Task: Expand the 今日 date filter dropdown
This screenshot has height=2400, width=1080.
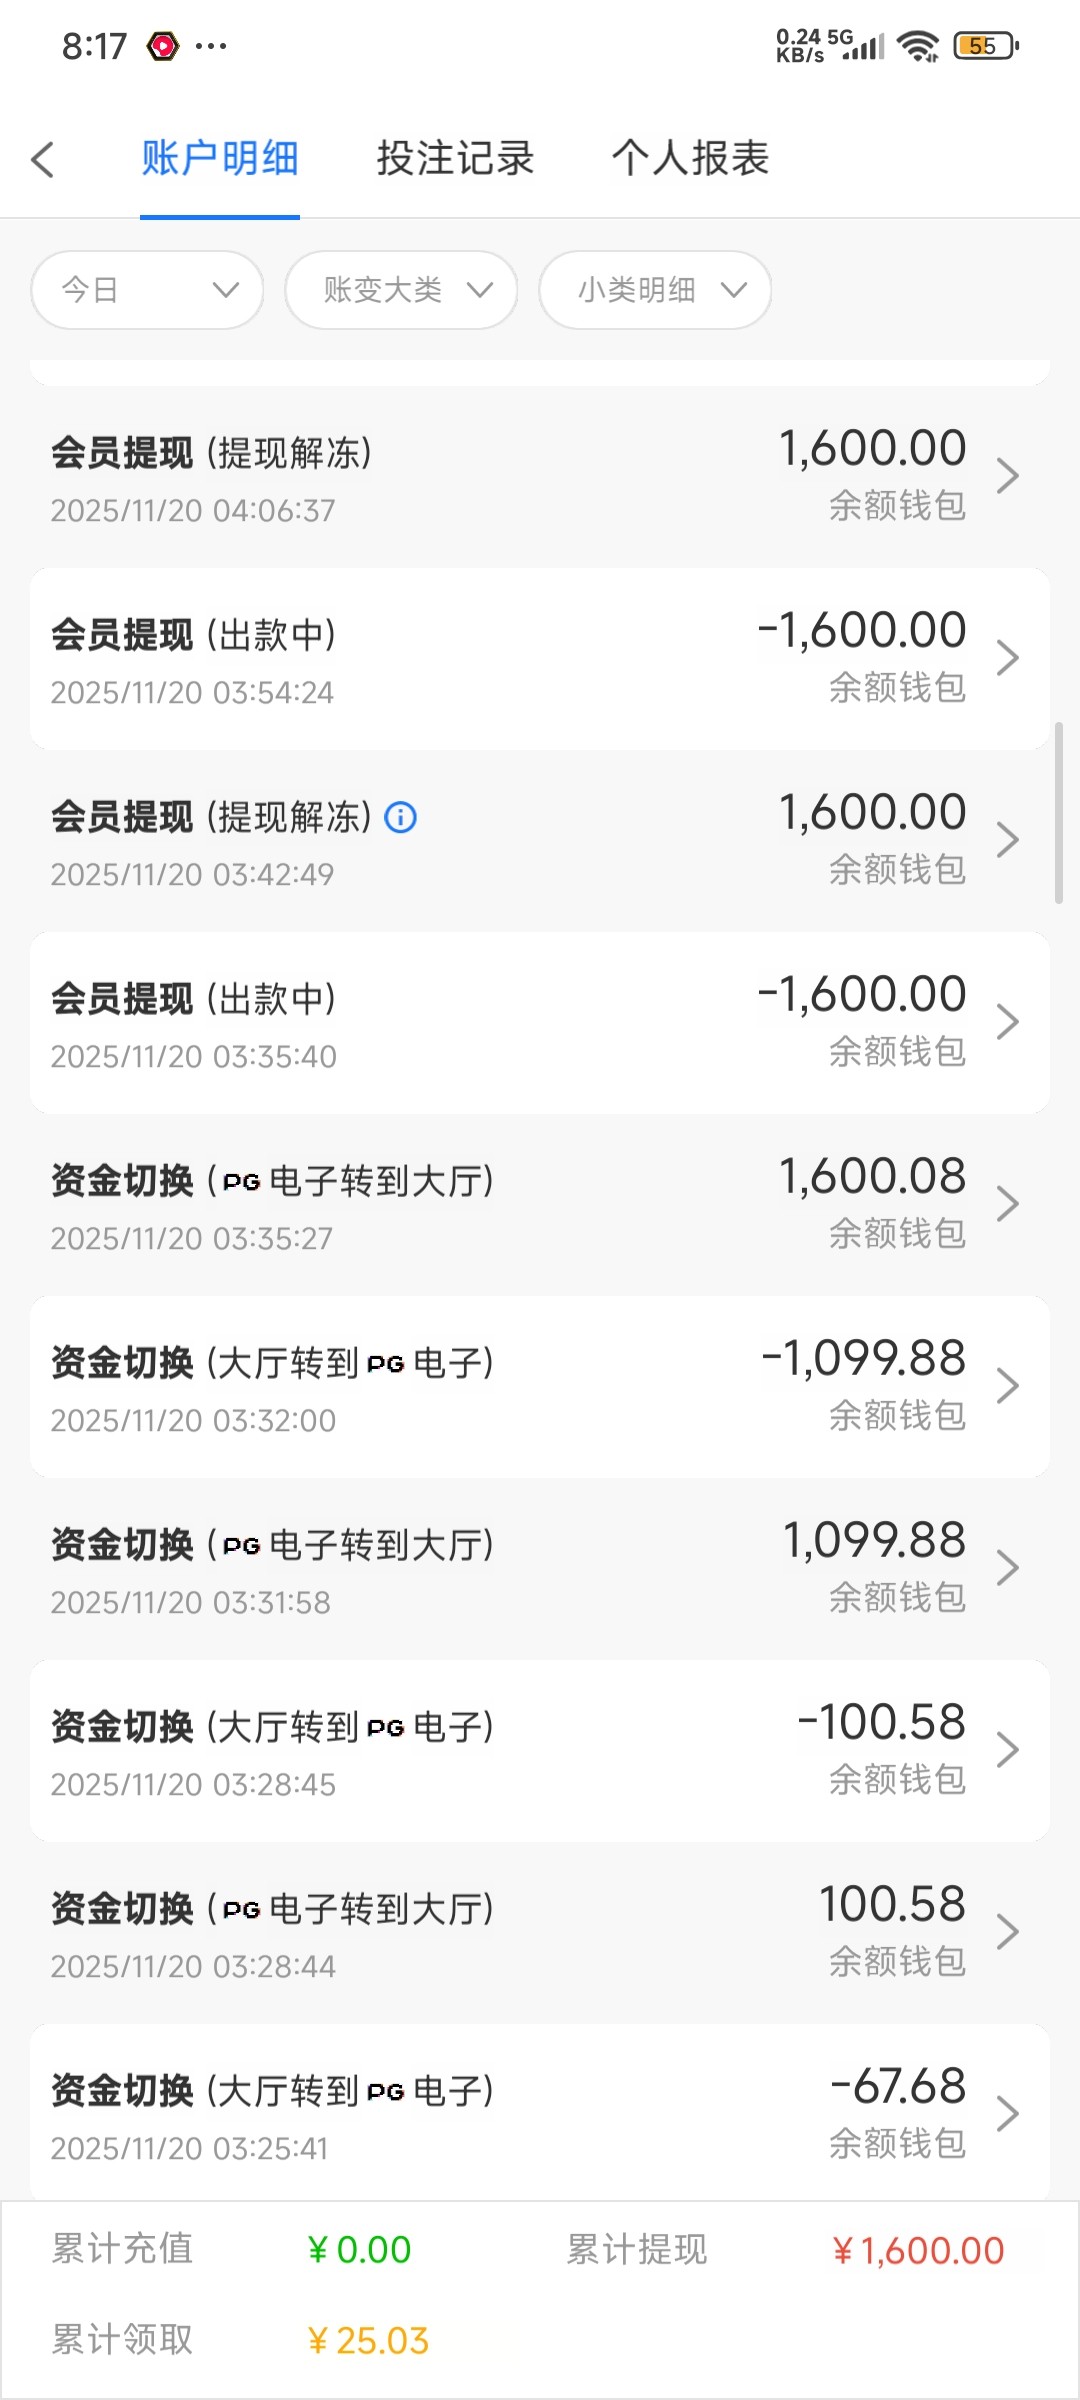Action: (148, 290)
